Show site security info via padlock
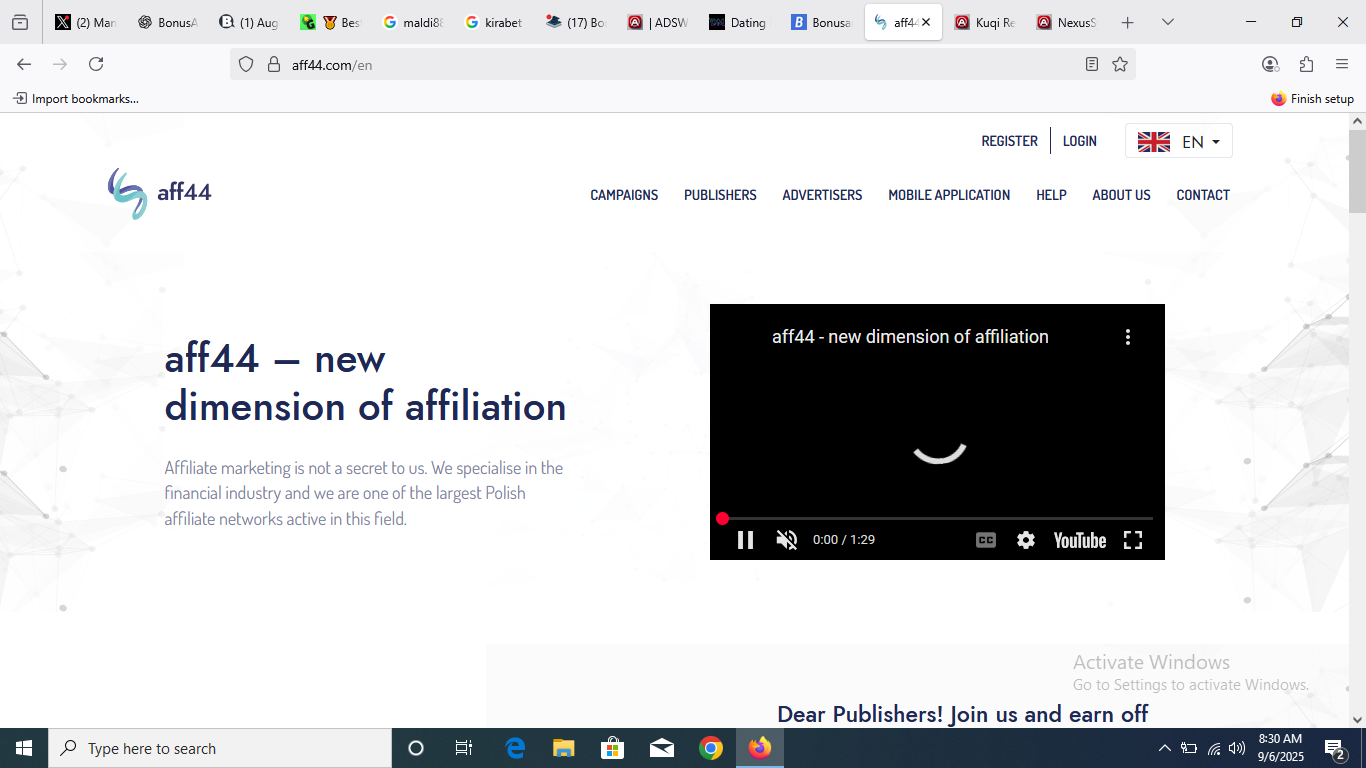 (273, 64)
